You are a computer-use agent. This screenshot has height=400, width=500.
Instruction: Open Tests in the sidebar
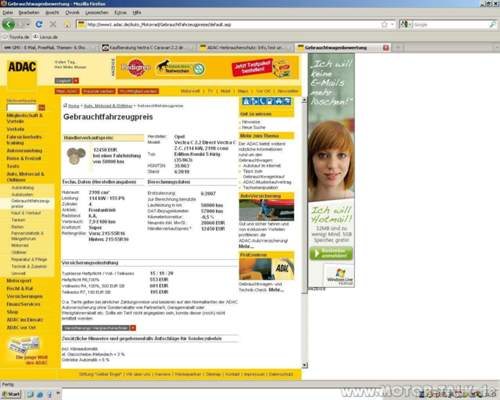(13, 166)
